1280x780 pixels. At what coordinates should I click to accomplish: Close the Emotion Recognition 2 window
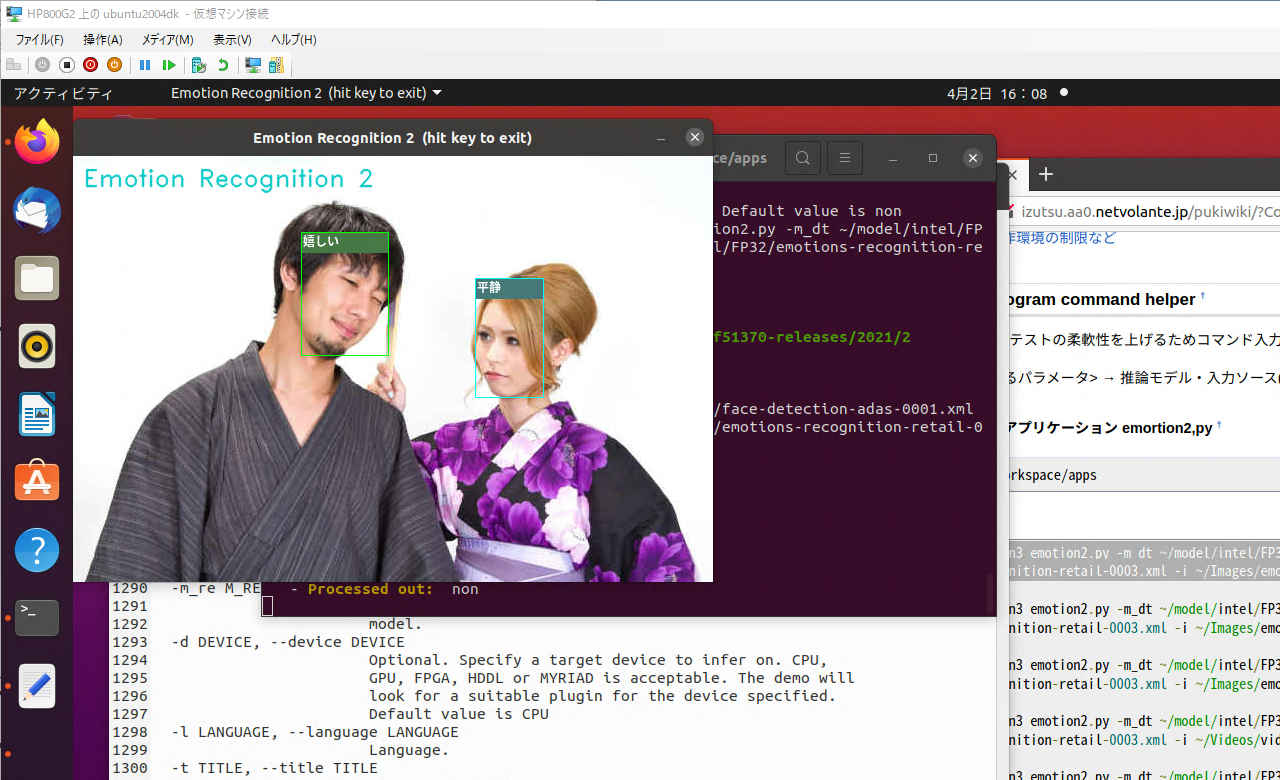[695, 138]
